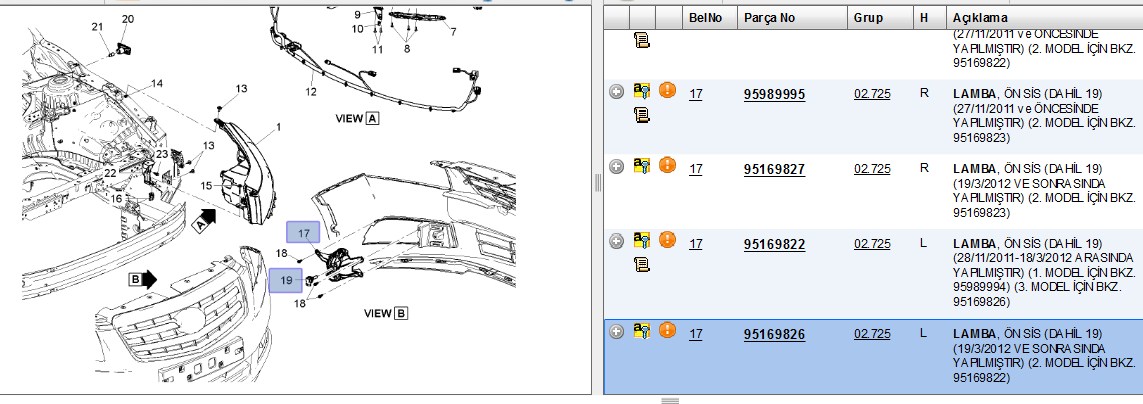Click the H column header
This screenshot has width=1143, height=404.
[x=928, y=18]
